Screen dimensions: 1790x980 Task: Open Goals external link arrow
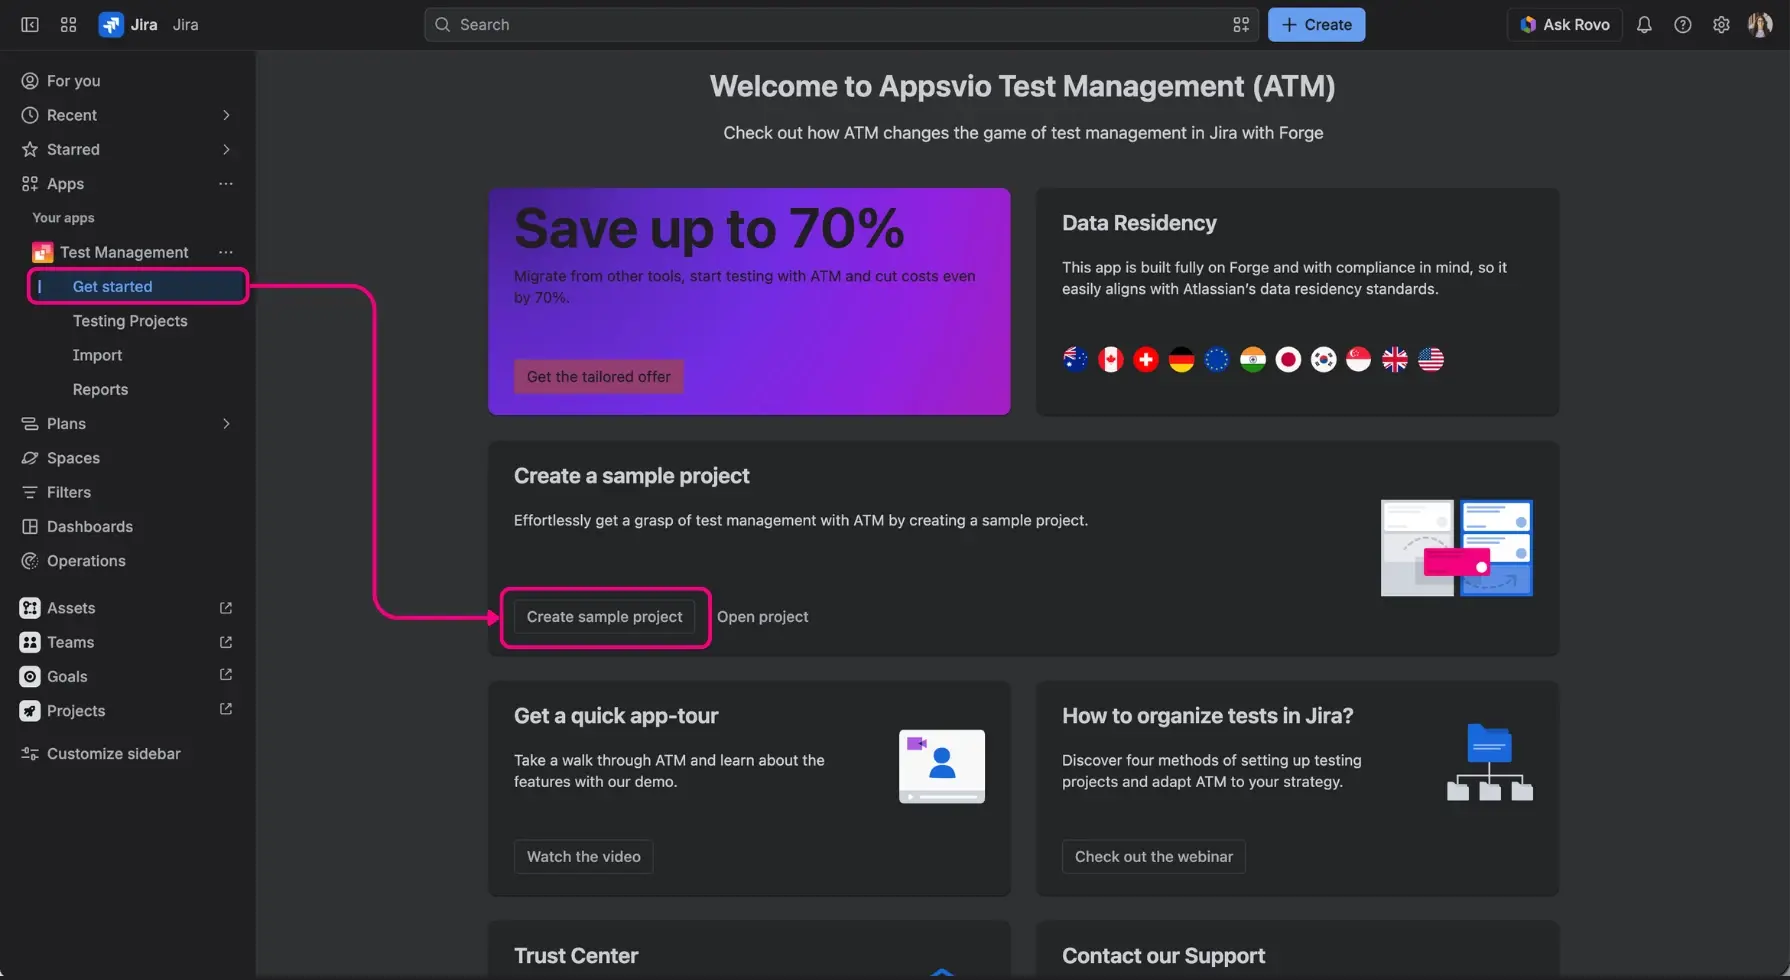(226, 675)
